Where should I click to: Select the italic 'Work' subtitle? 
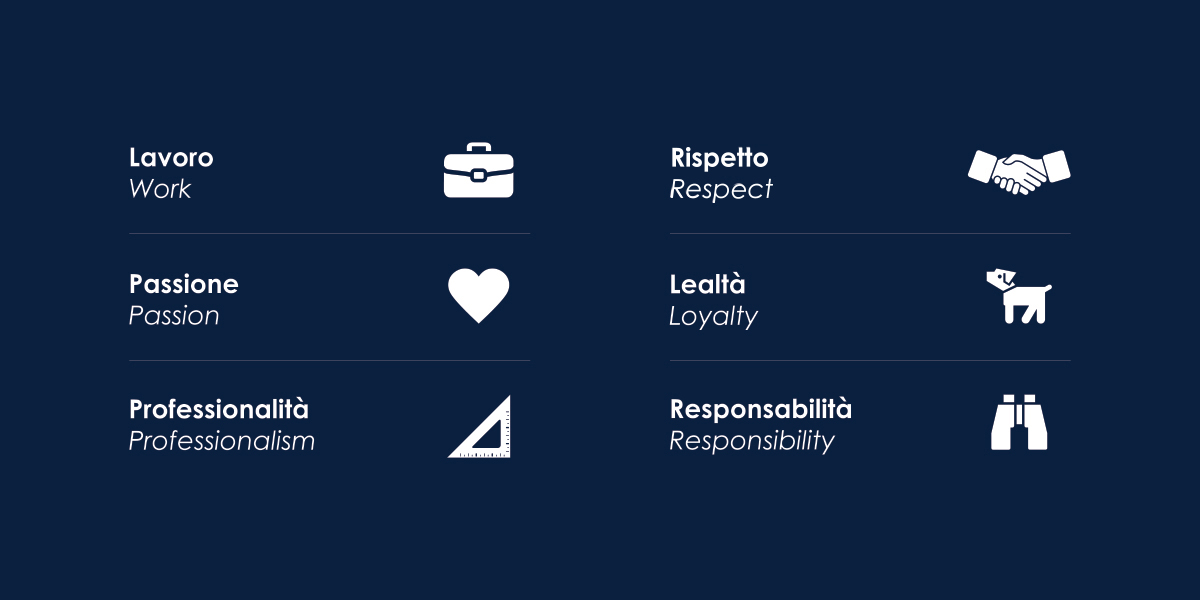coord(160,189)
